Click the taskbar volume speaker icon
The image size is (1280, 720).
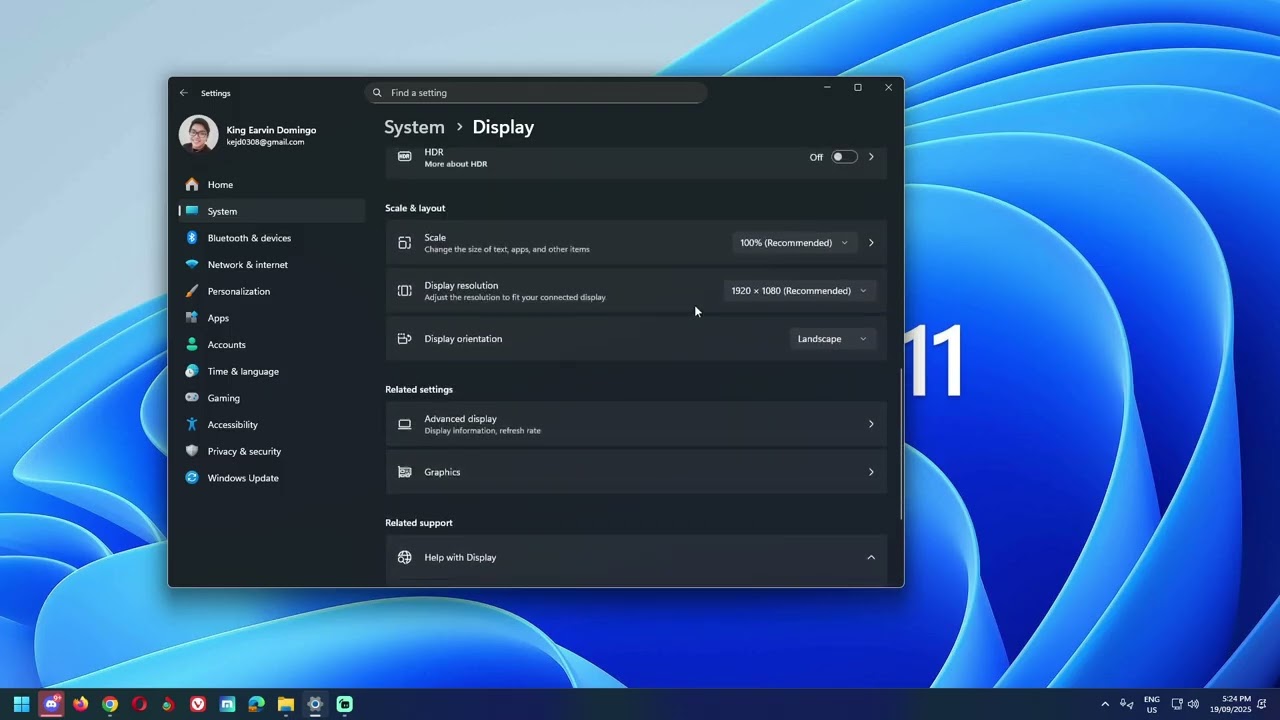1193,704
